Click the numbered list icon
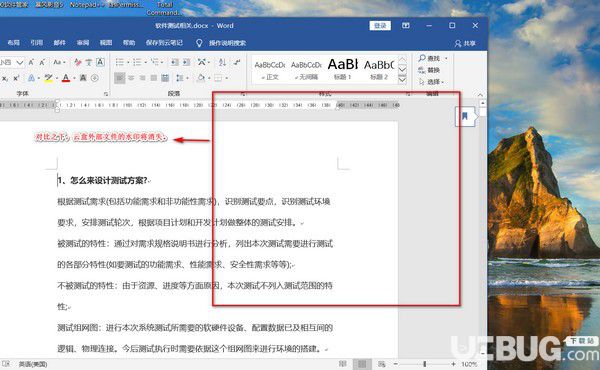This screenshot has height=370, width=600. (x=137, y=62)
